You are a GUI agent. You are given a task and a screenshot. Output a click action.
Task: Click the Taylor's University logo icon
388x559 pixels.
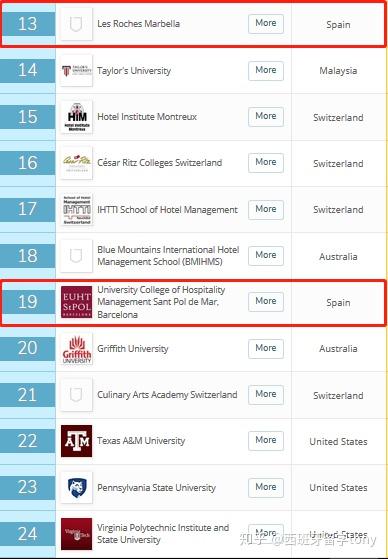76,71
